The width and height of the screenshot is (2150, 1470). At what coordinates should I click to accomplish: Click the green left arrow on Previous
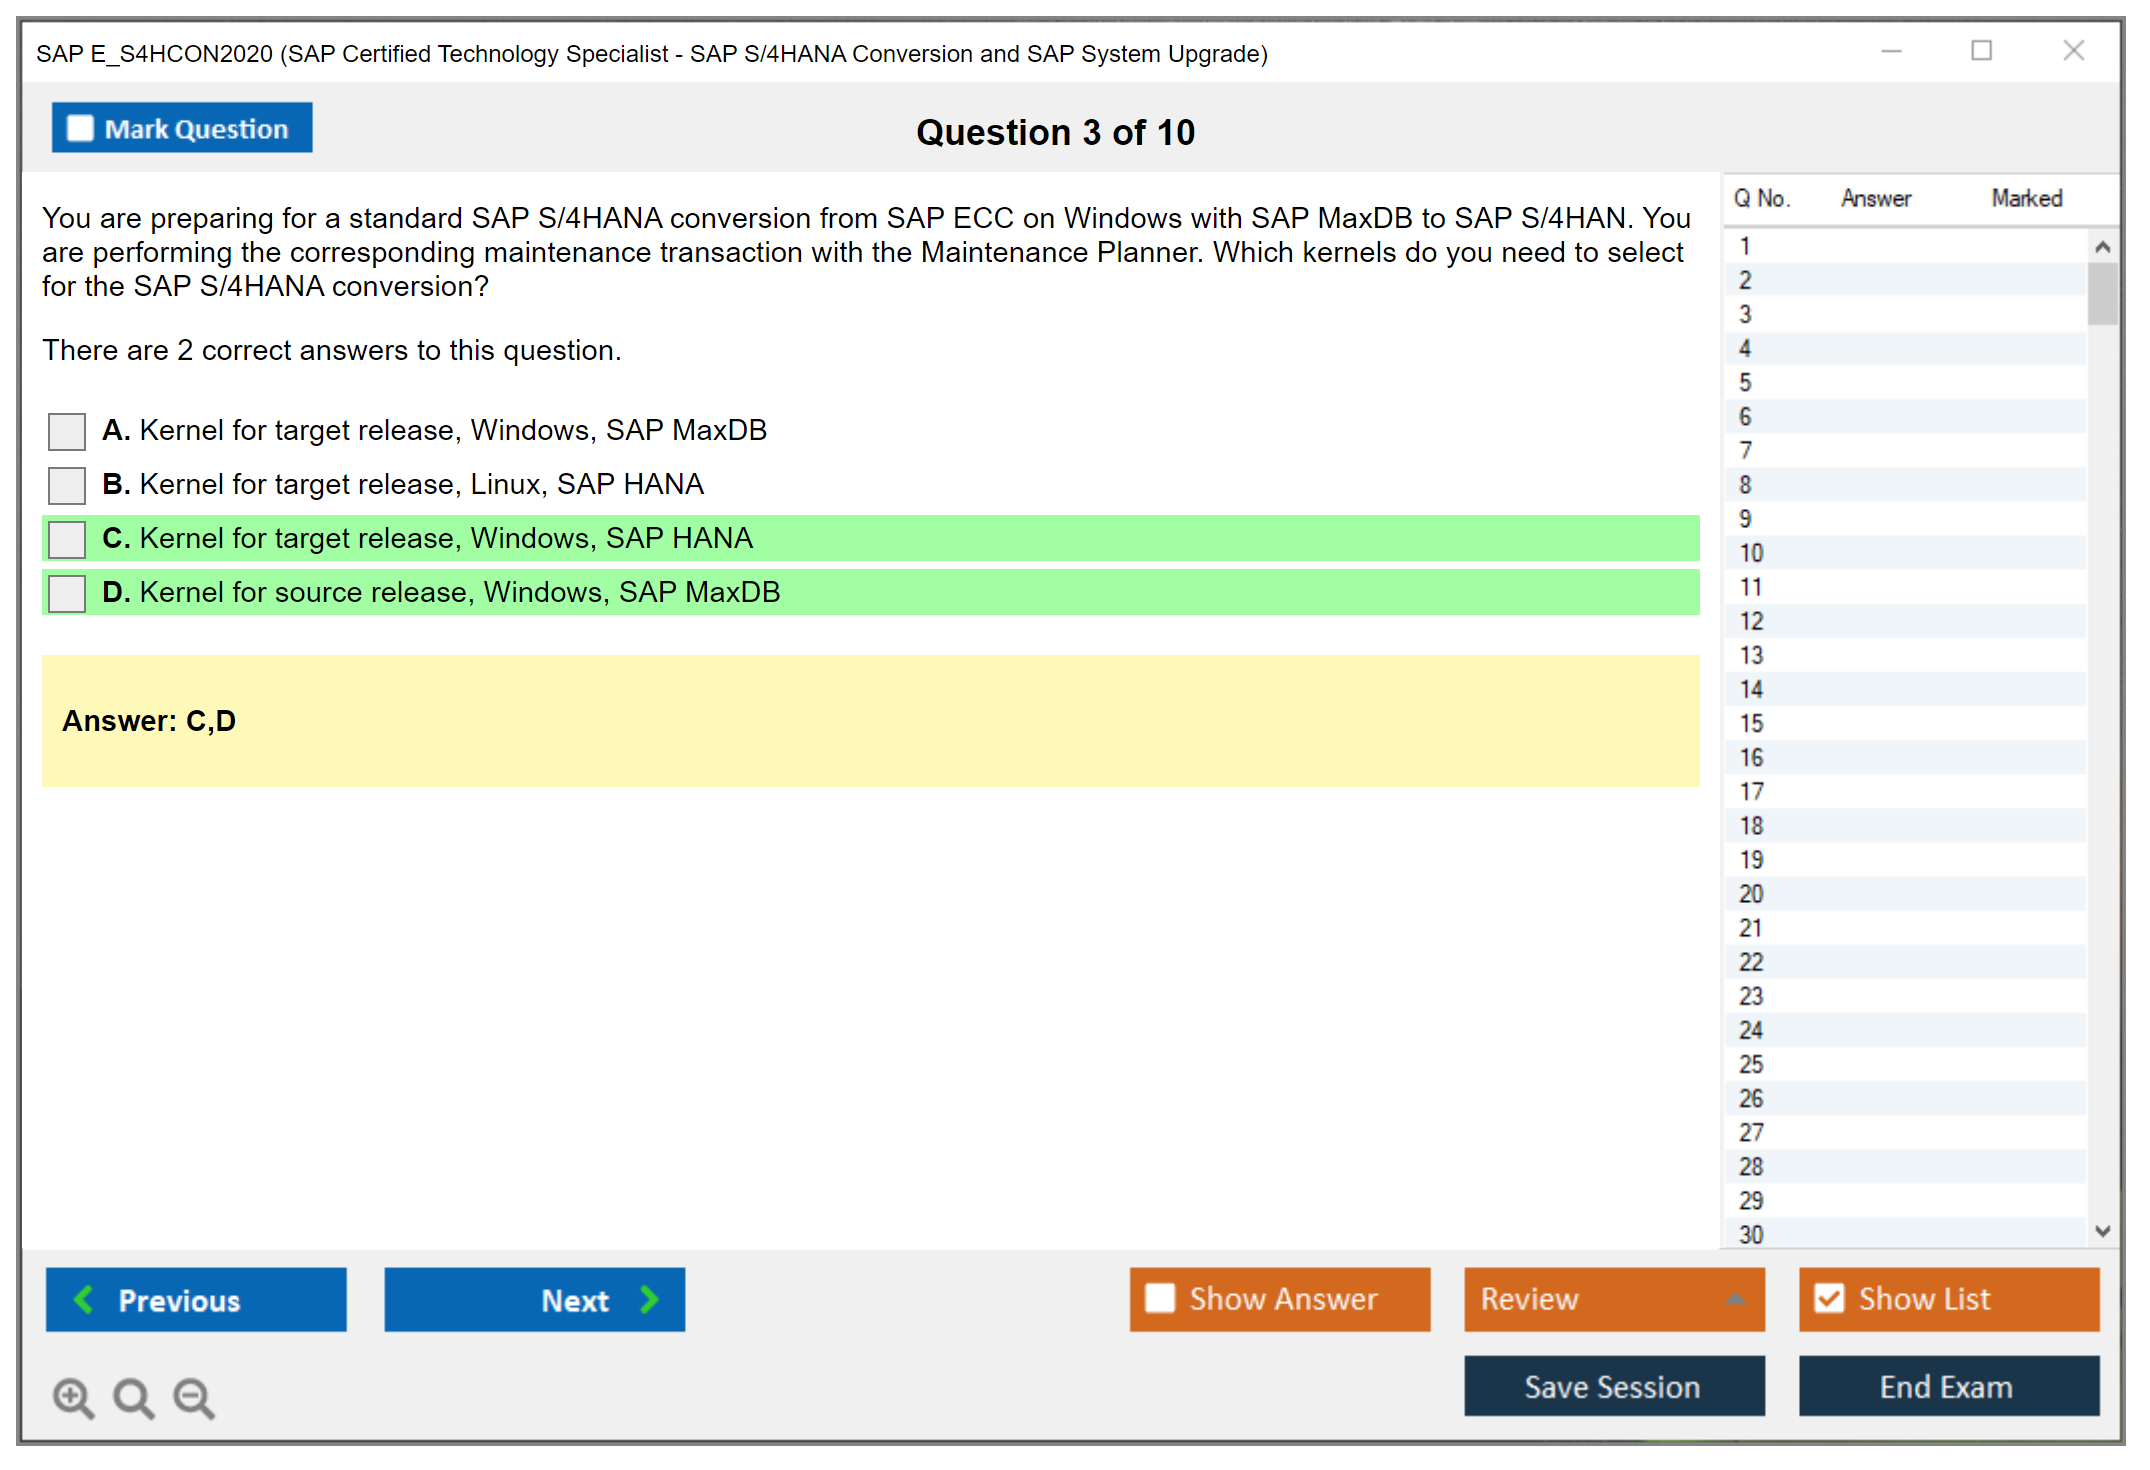[84, 1299]
